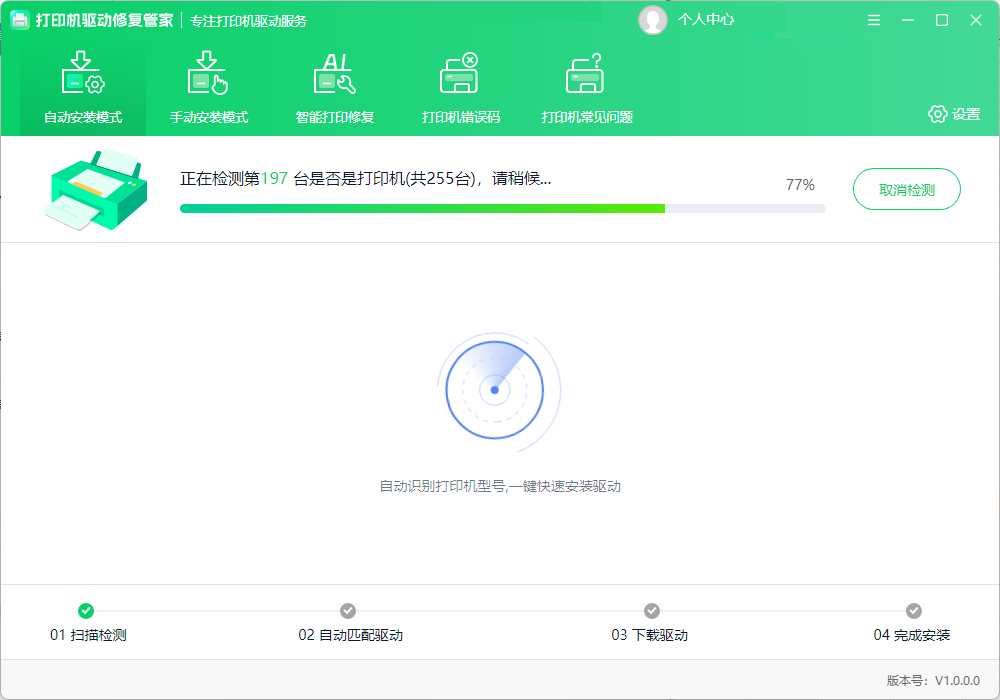Toggle step 01 扫描检测 checkmark indicator
The image size is (1000, 700).
(x=85, y=610)
